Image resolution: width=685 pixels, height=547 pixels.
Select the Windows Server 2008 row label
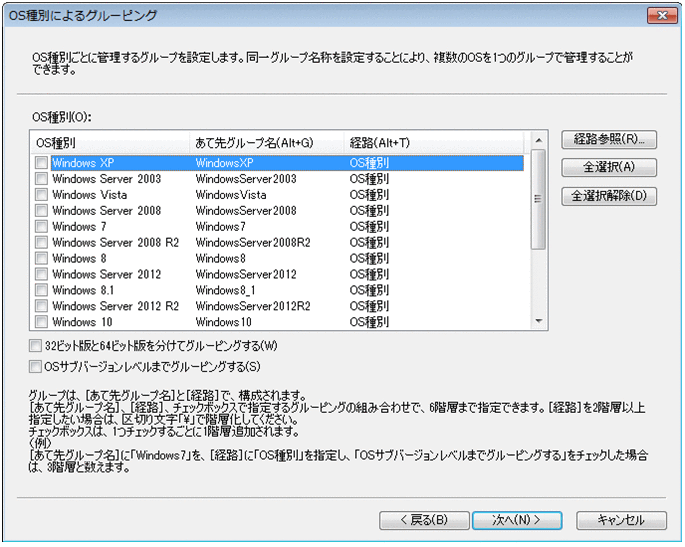(107, 211)
